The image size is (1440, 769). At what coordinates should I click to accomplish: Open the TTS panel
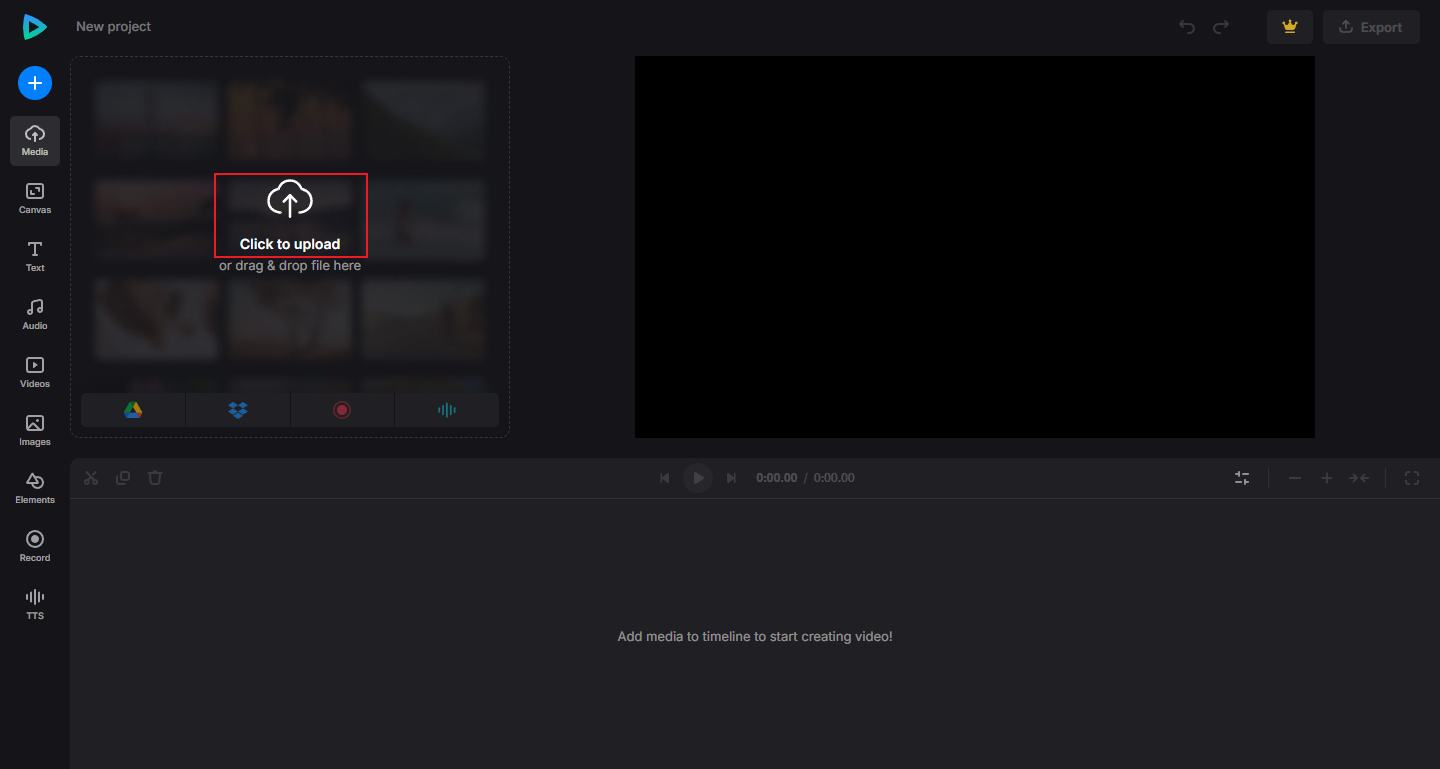(34, 603)
